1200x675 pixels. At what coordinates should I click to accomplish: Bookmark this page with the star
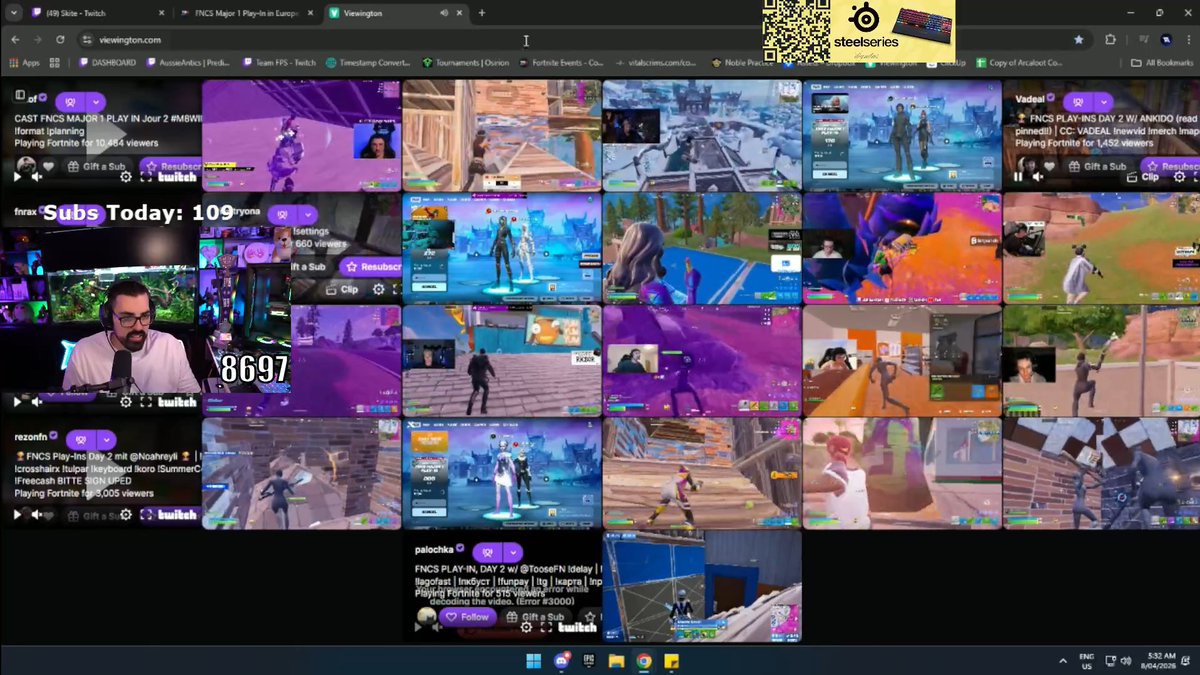pyautogui.click(x=1078, y=40)
